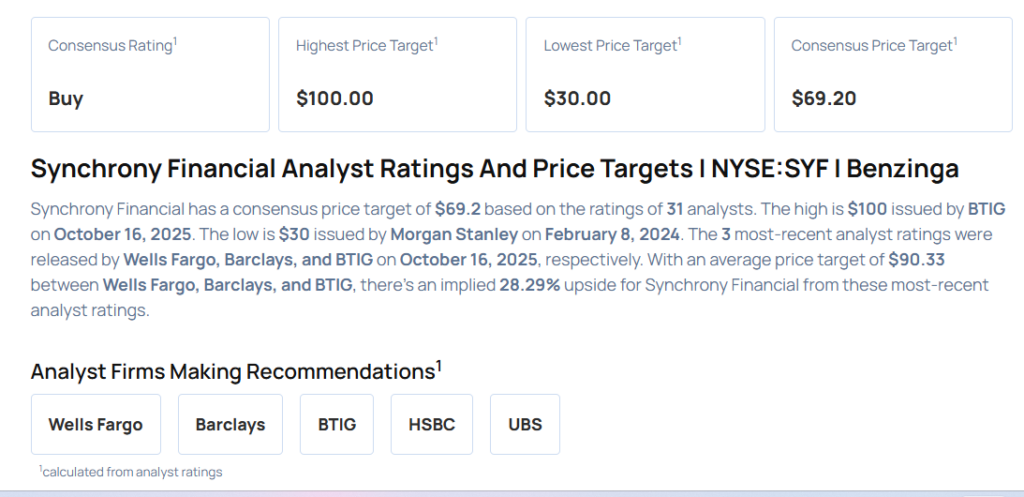Select the $30.00 value in the card
The image size is (1024, 497).
[577, 98]
